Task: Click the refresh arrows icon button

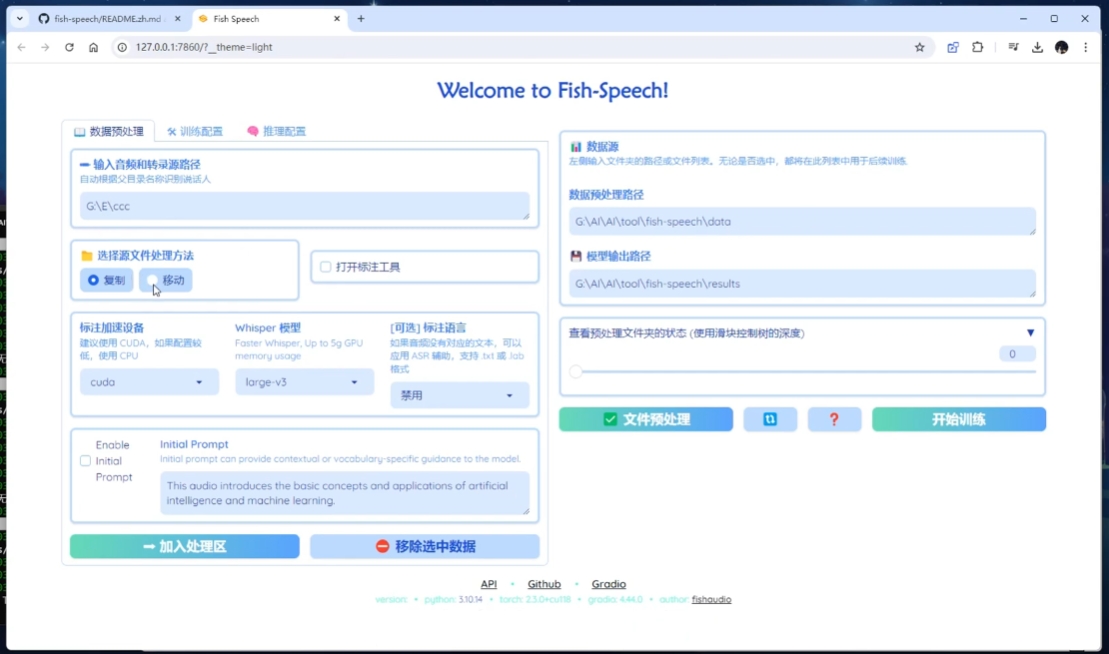Action: 770,419
